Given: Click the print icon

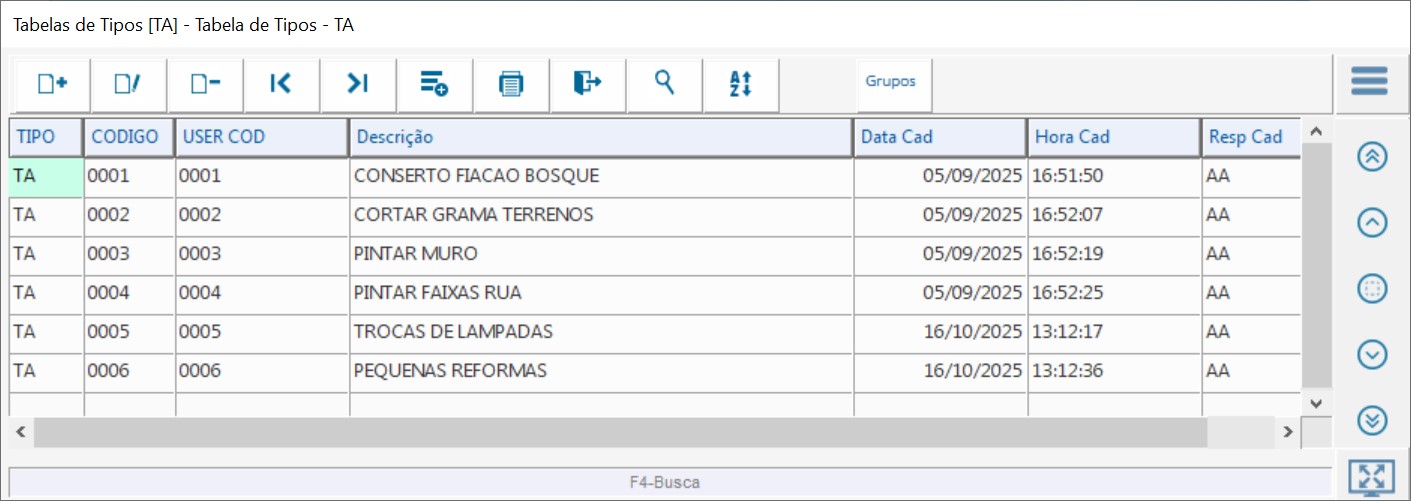Looking at the screenshot, I should click(511, 84).
